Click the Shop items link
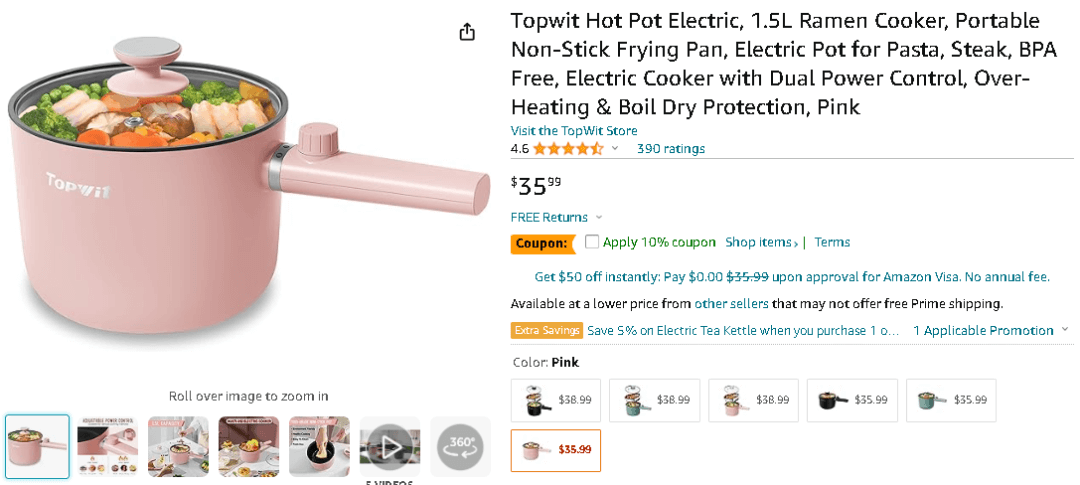The width and height of the screenshot is (1080, 485). point(761,242)
